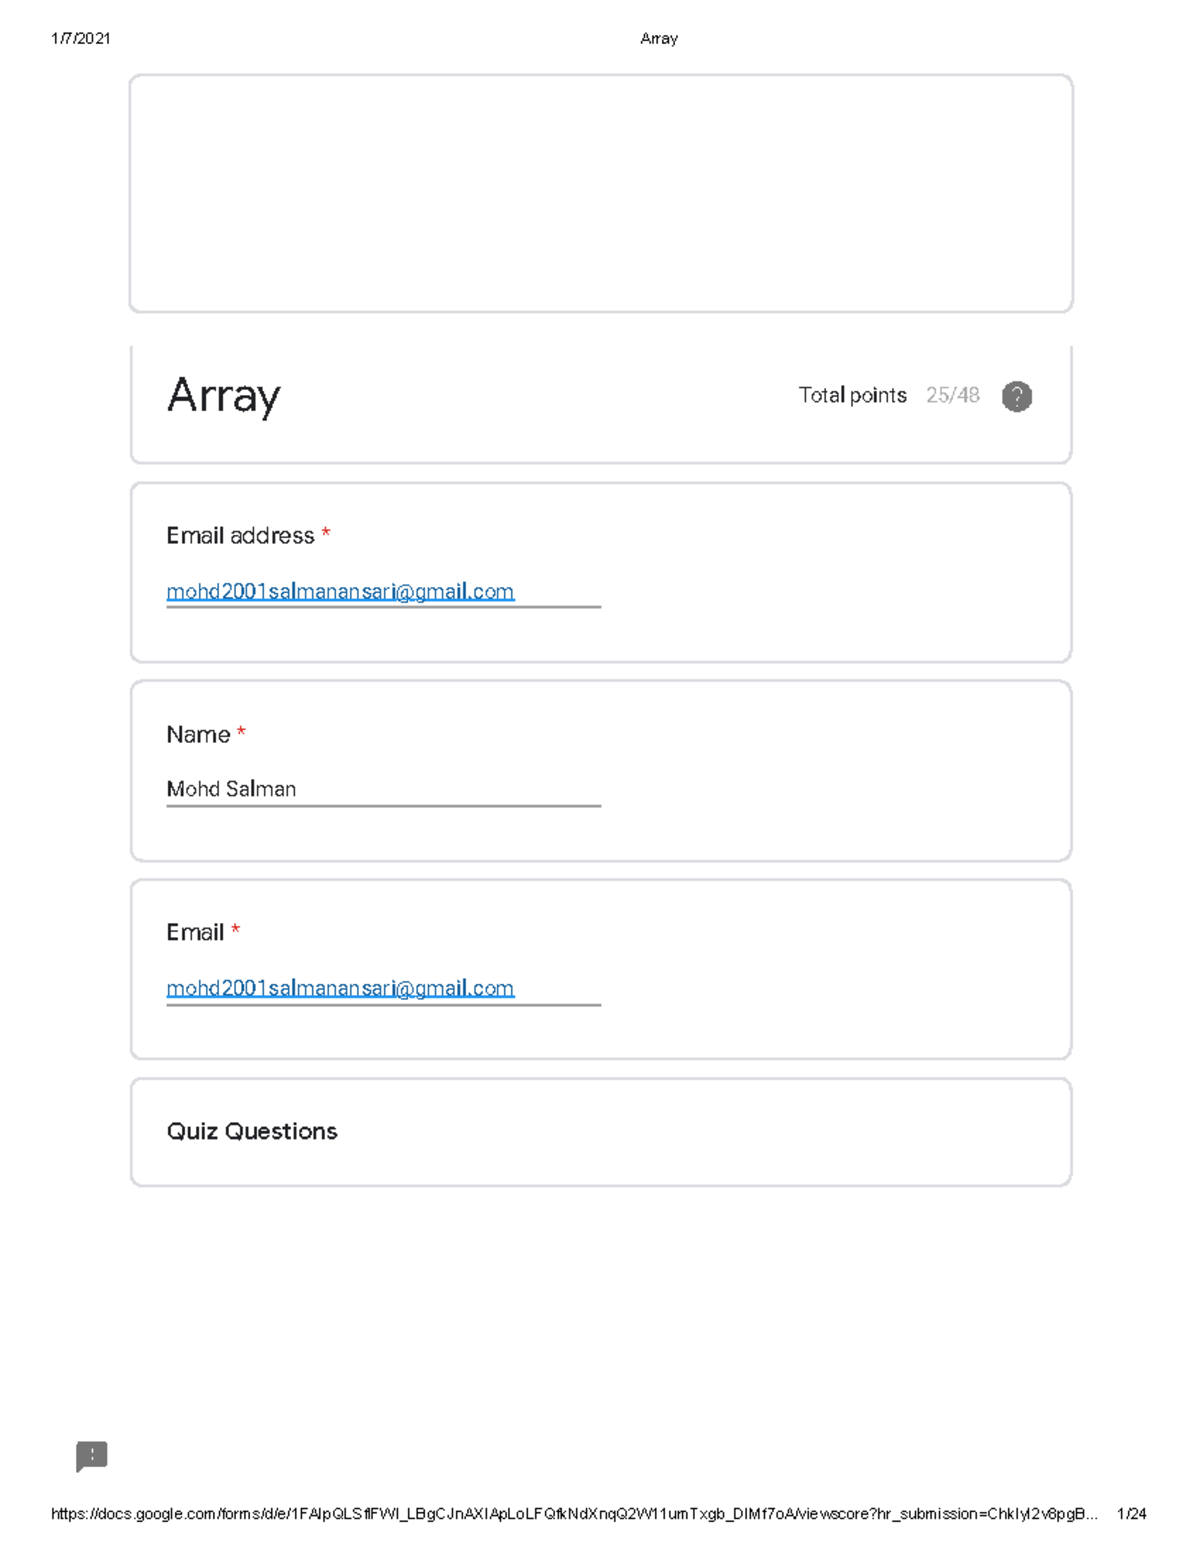Open the email link under "Email address"
1200x1553 pixels.
pos(340,592)
